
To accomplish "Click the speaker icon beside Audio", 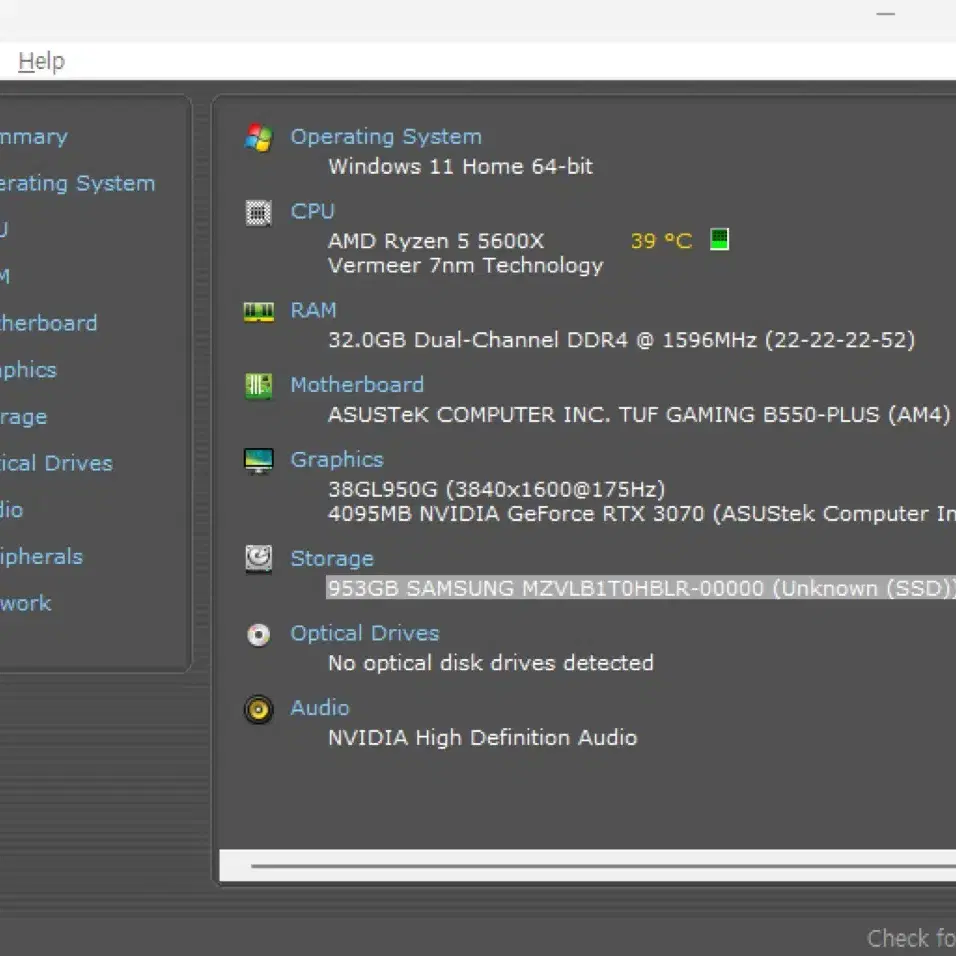I will tap(259, 709).
